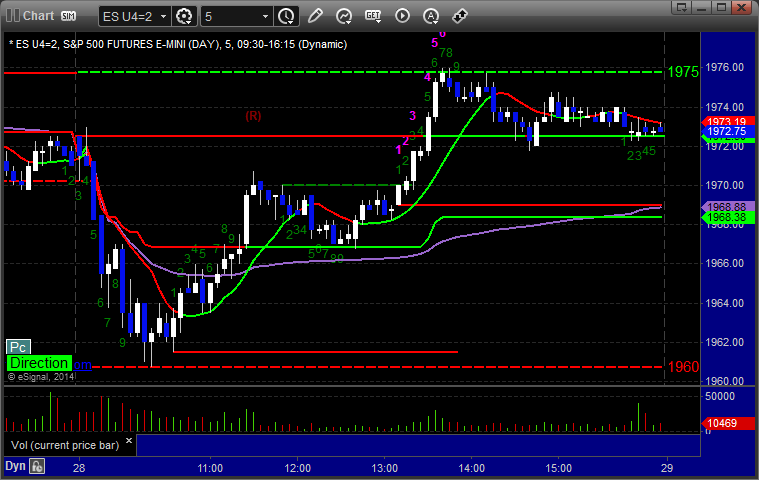This screenshot has width=759, height=480.
Task: Click the 50000 volume axis label
Action: pyautogui.click(x=720, y=396)
